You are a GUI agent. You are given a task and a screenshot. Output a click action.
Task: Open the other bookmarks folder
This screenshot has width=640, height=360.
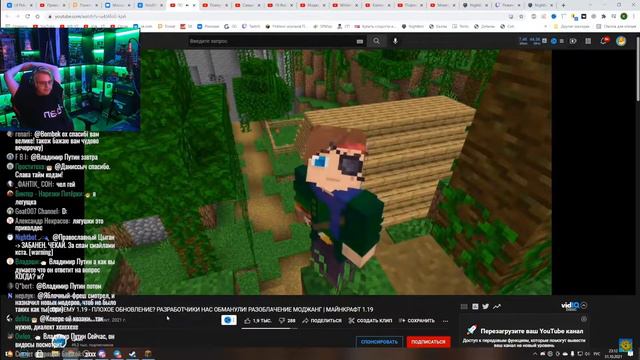[x=571, y=26]
